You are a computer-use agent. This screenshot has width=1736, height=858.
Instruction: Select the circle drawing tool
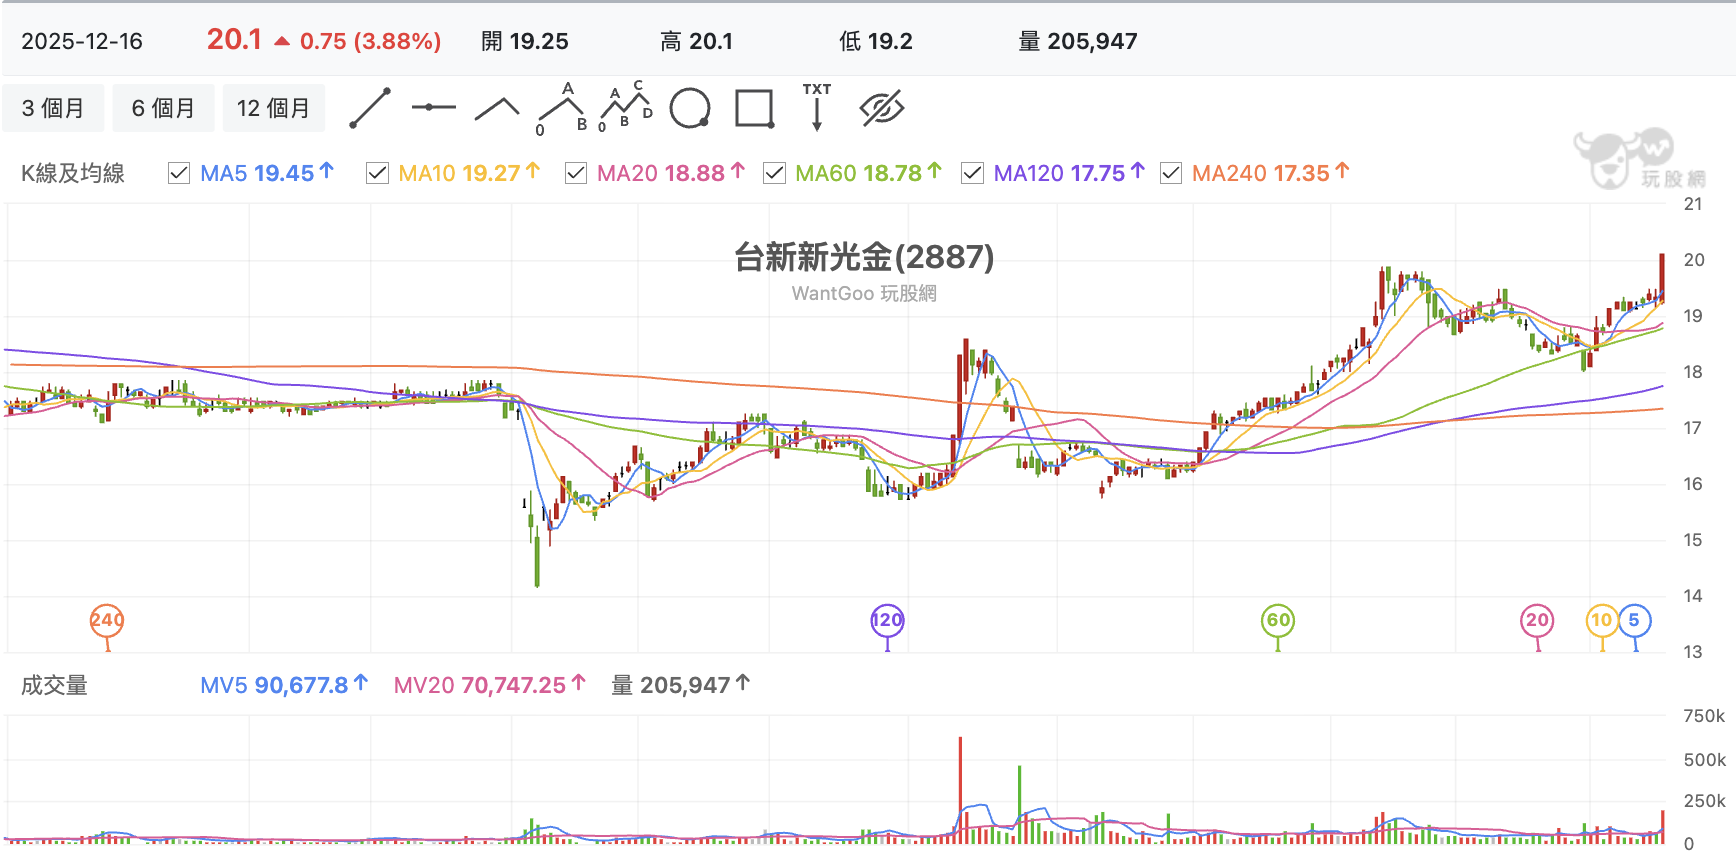(690, 108)
